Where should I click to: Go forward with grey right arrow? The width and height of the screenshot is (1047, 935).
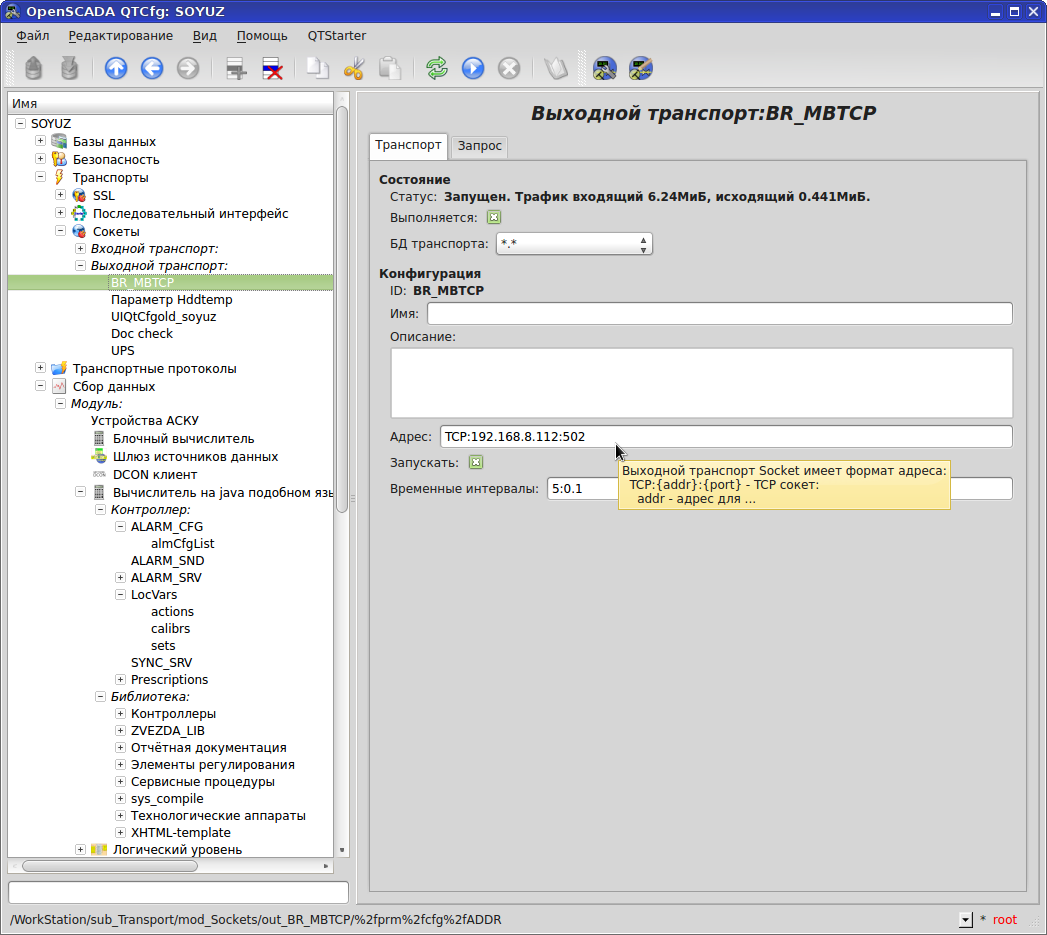pyautogui.click(x=188, y=68)
